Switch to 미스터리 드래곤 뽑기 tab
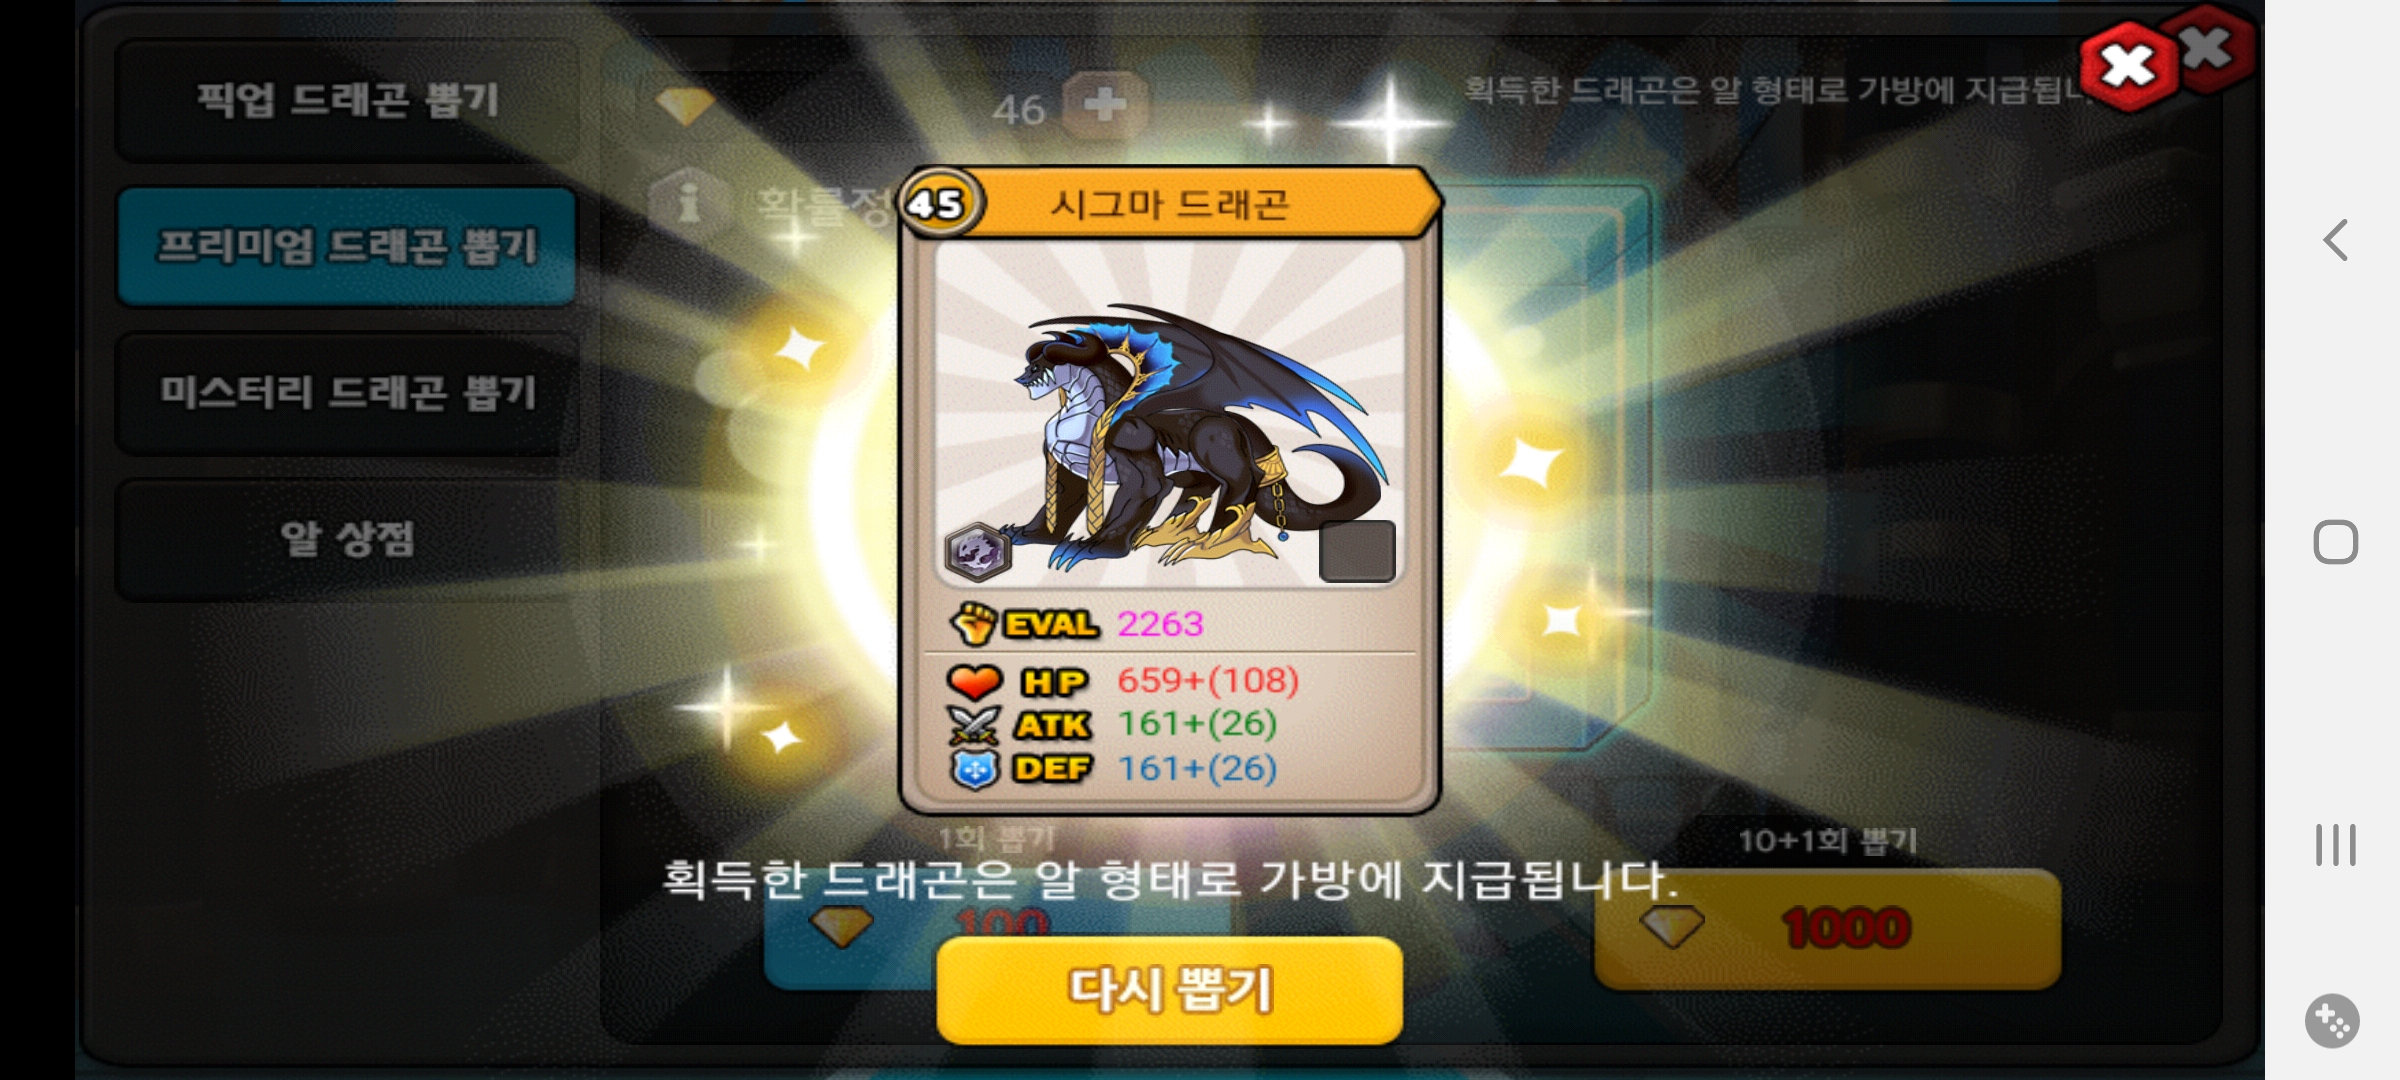Screen dimensions: 2400x1080 tap(347, 393)
